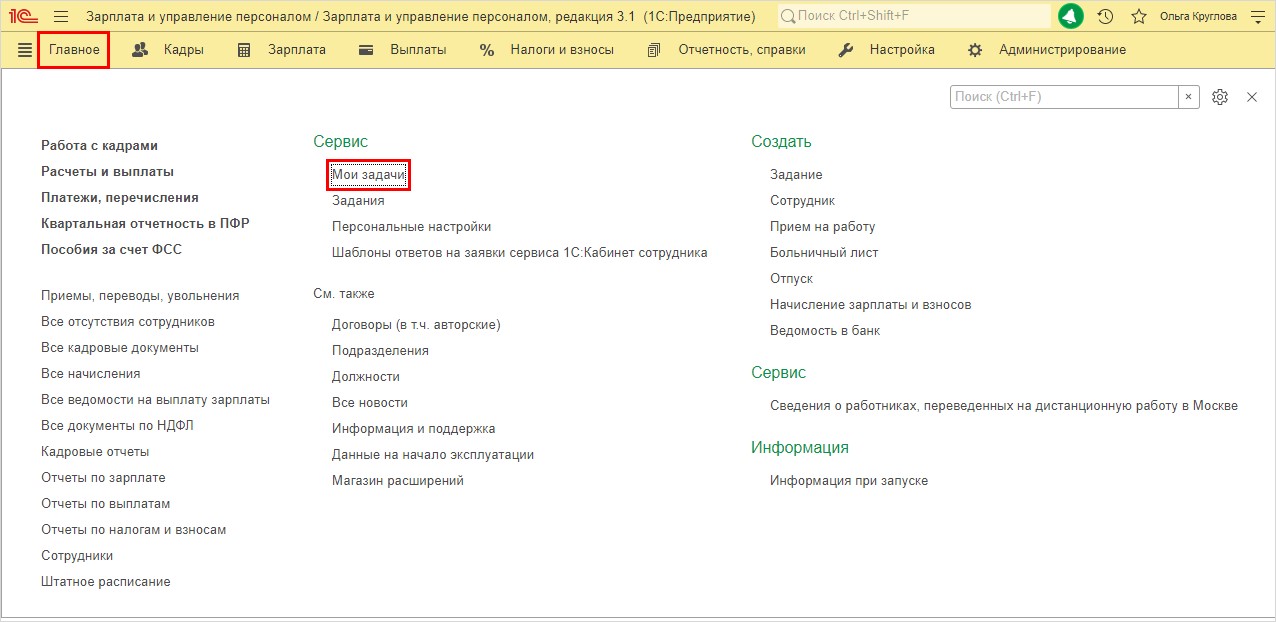Open Пособия за счет ФСС
1276x622 pixels.
(x=111, y=250)
